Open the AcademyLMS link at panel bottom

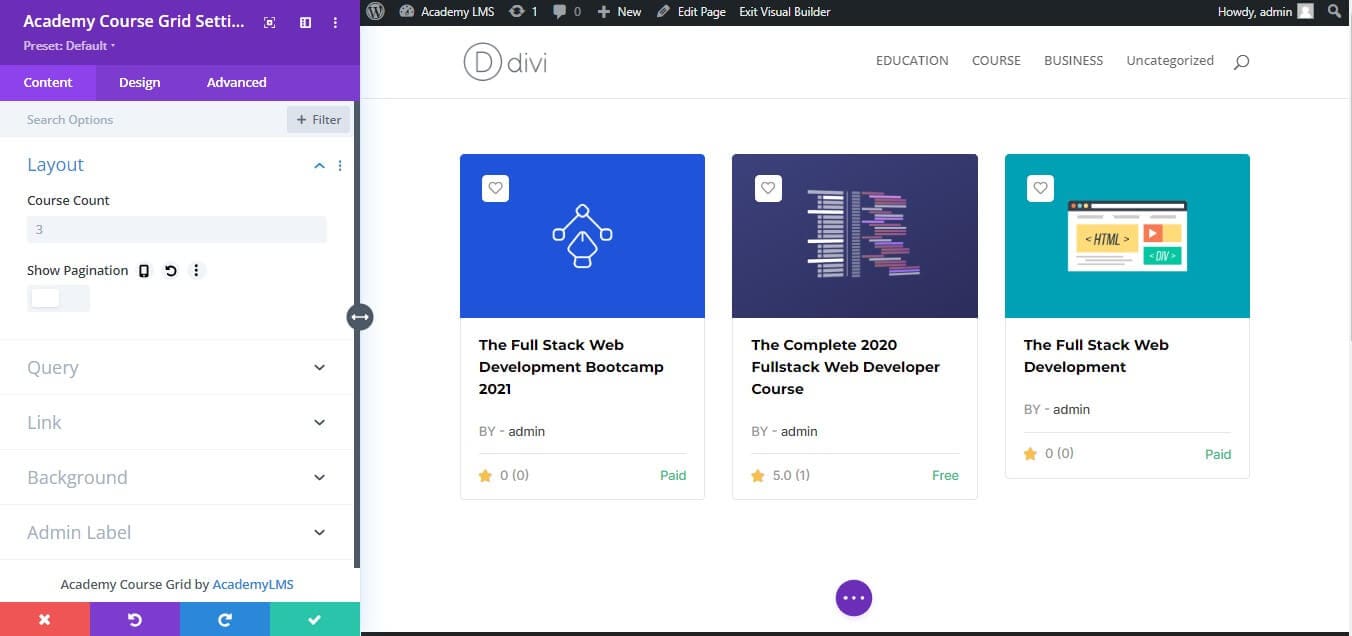(253, 584)
